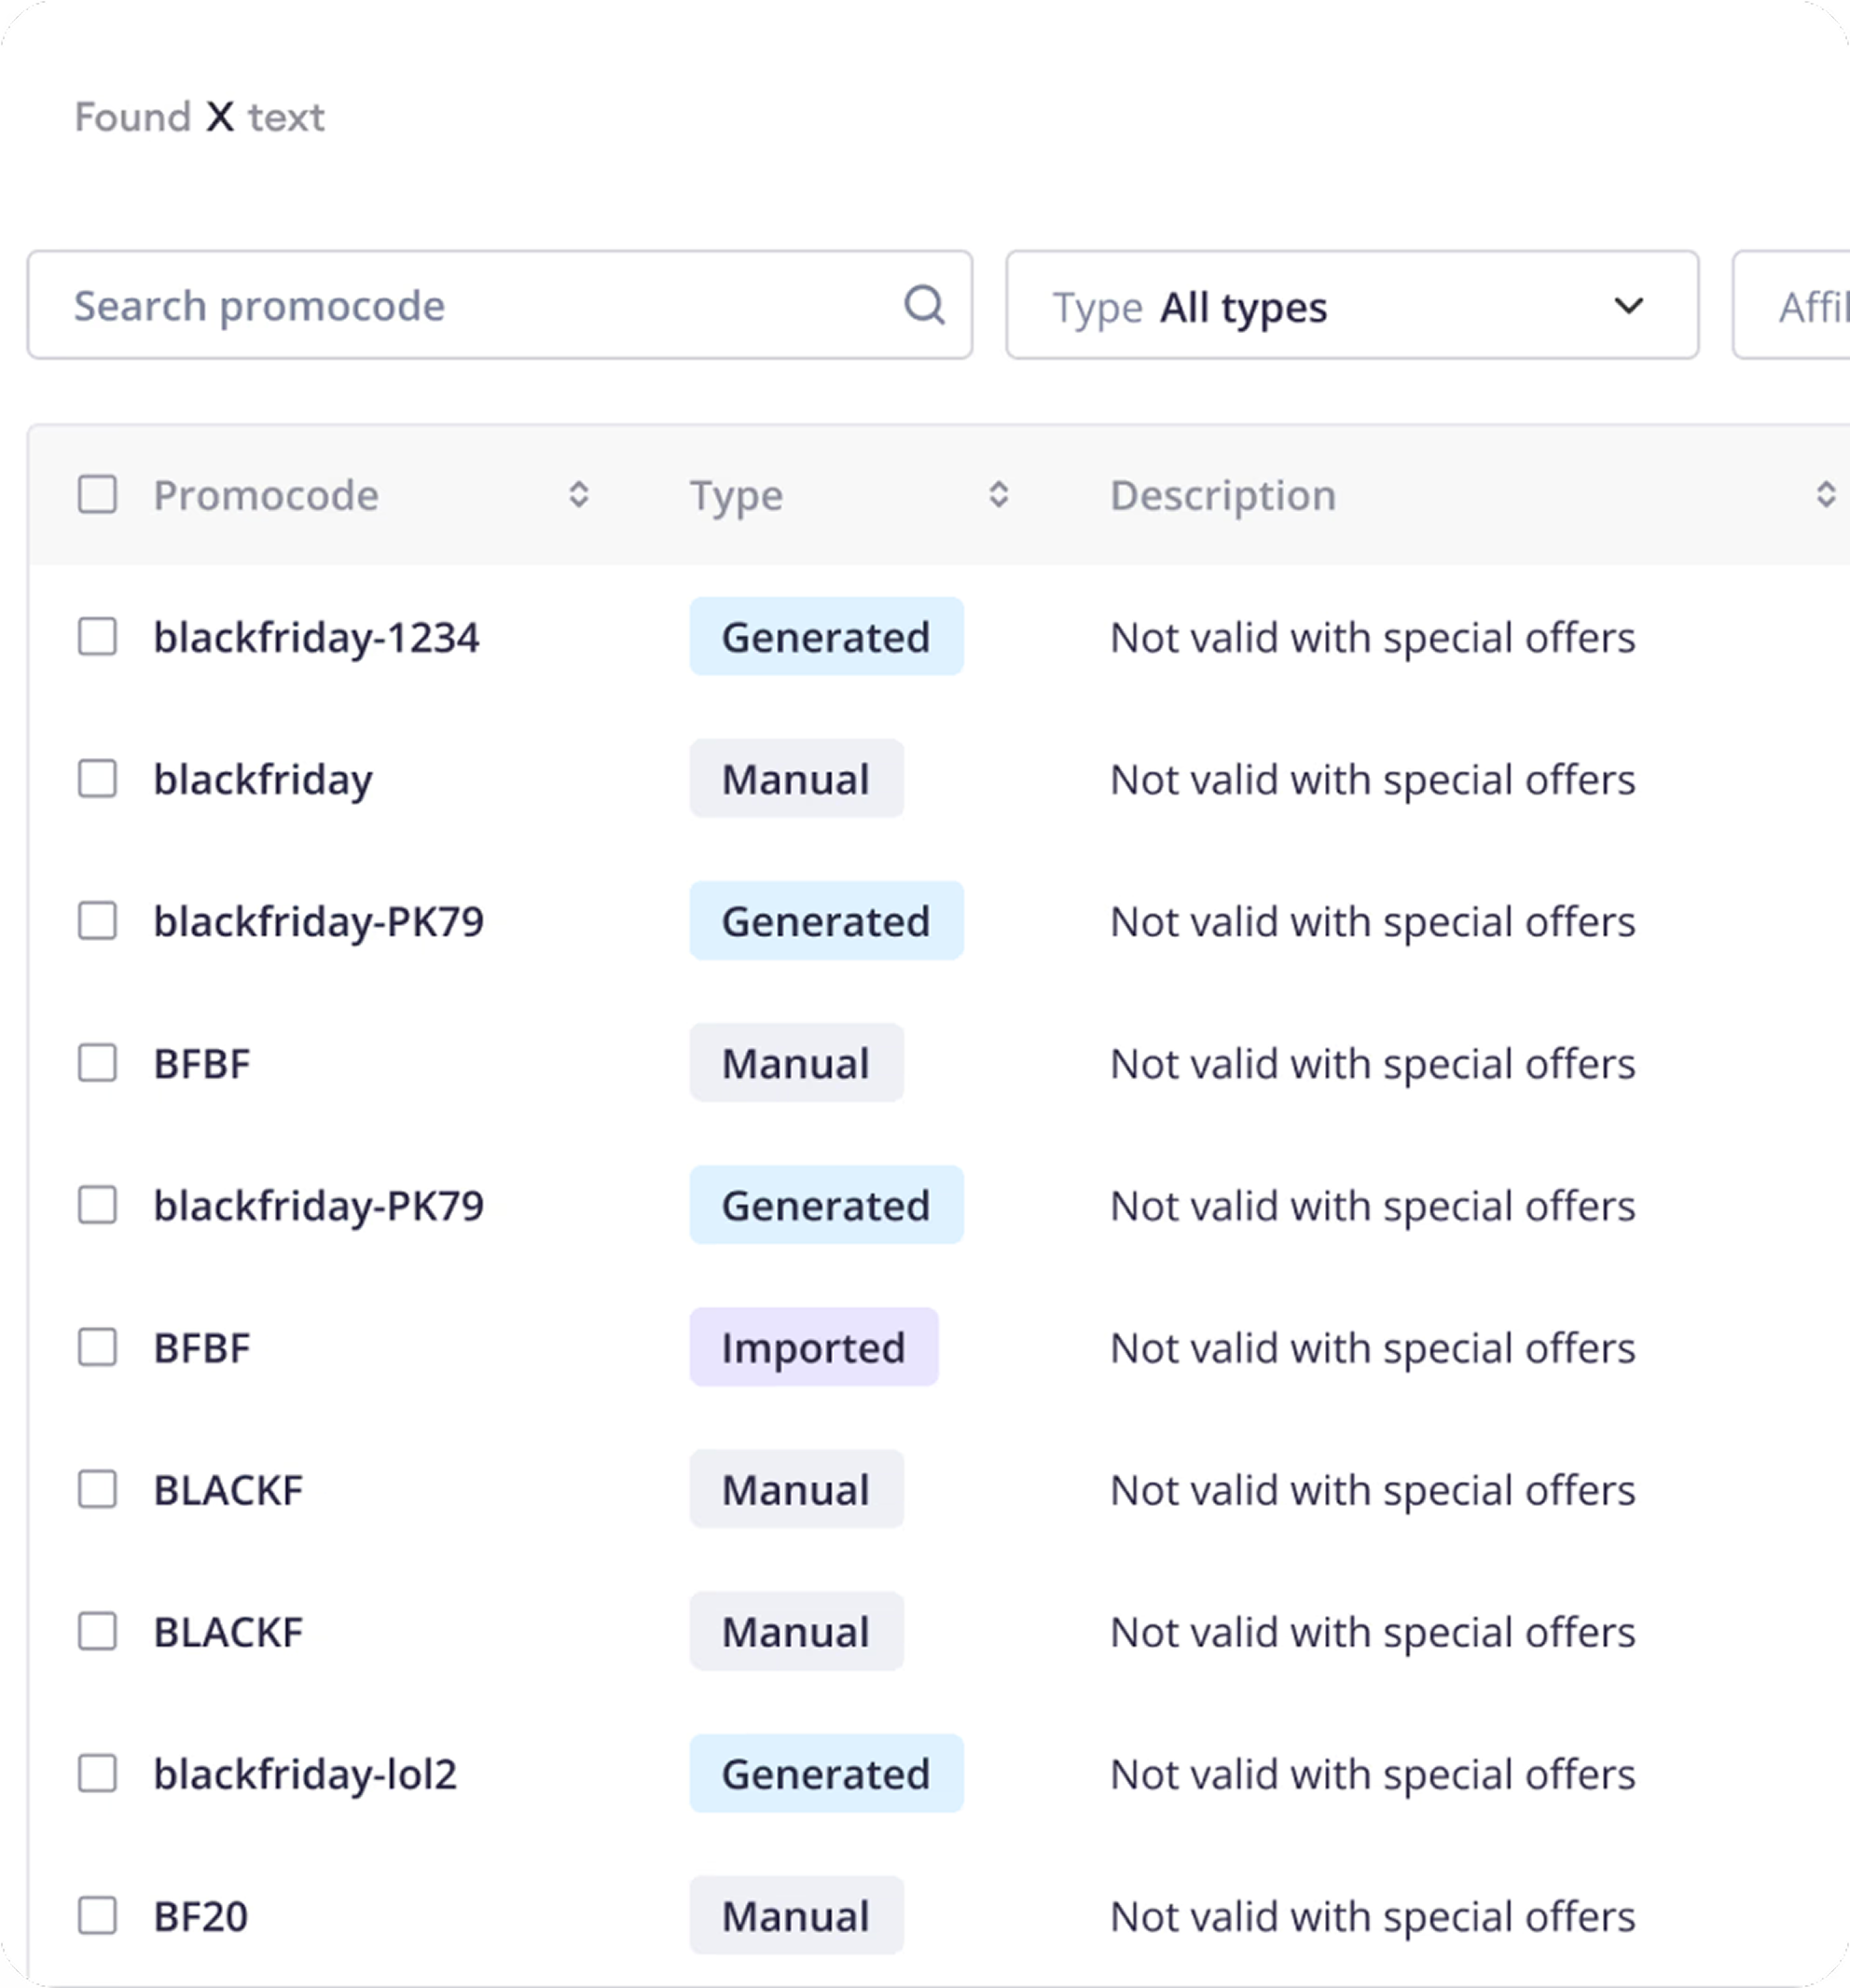
Task: Click the Imported type badge
Action: click(x=814, y=1347)
